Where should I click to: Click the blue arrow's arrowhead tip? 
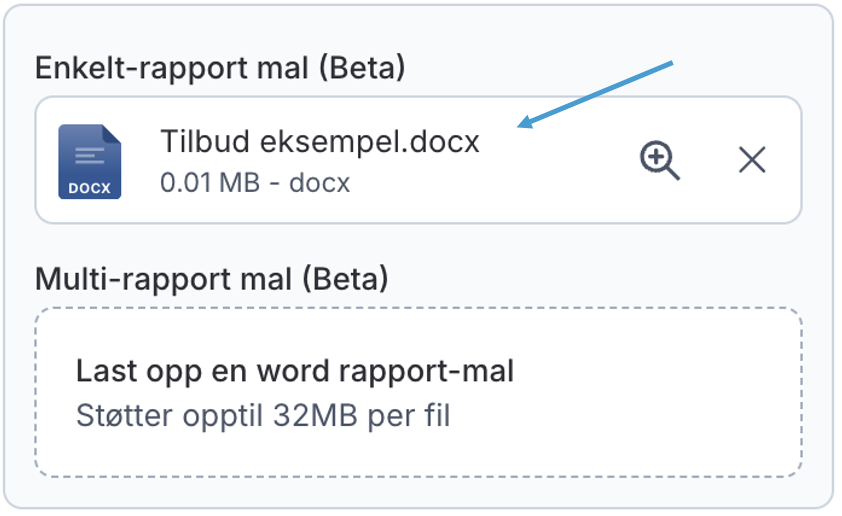point(520,127)
